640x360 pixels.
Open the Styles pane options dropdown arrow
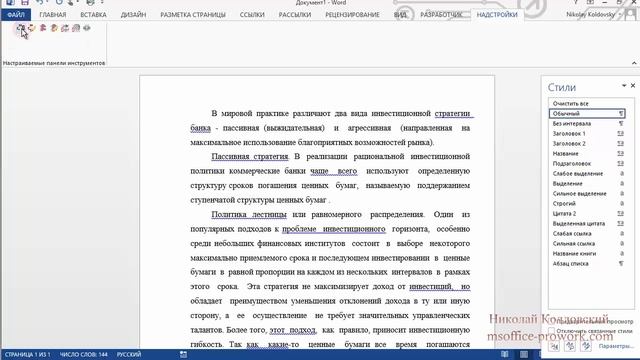pos(624,86)
